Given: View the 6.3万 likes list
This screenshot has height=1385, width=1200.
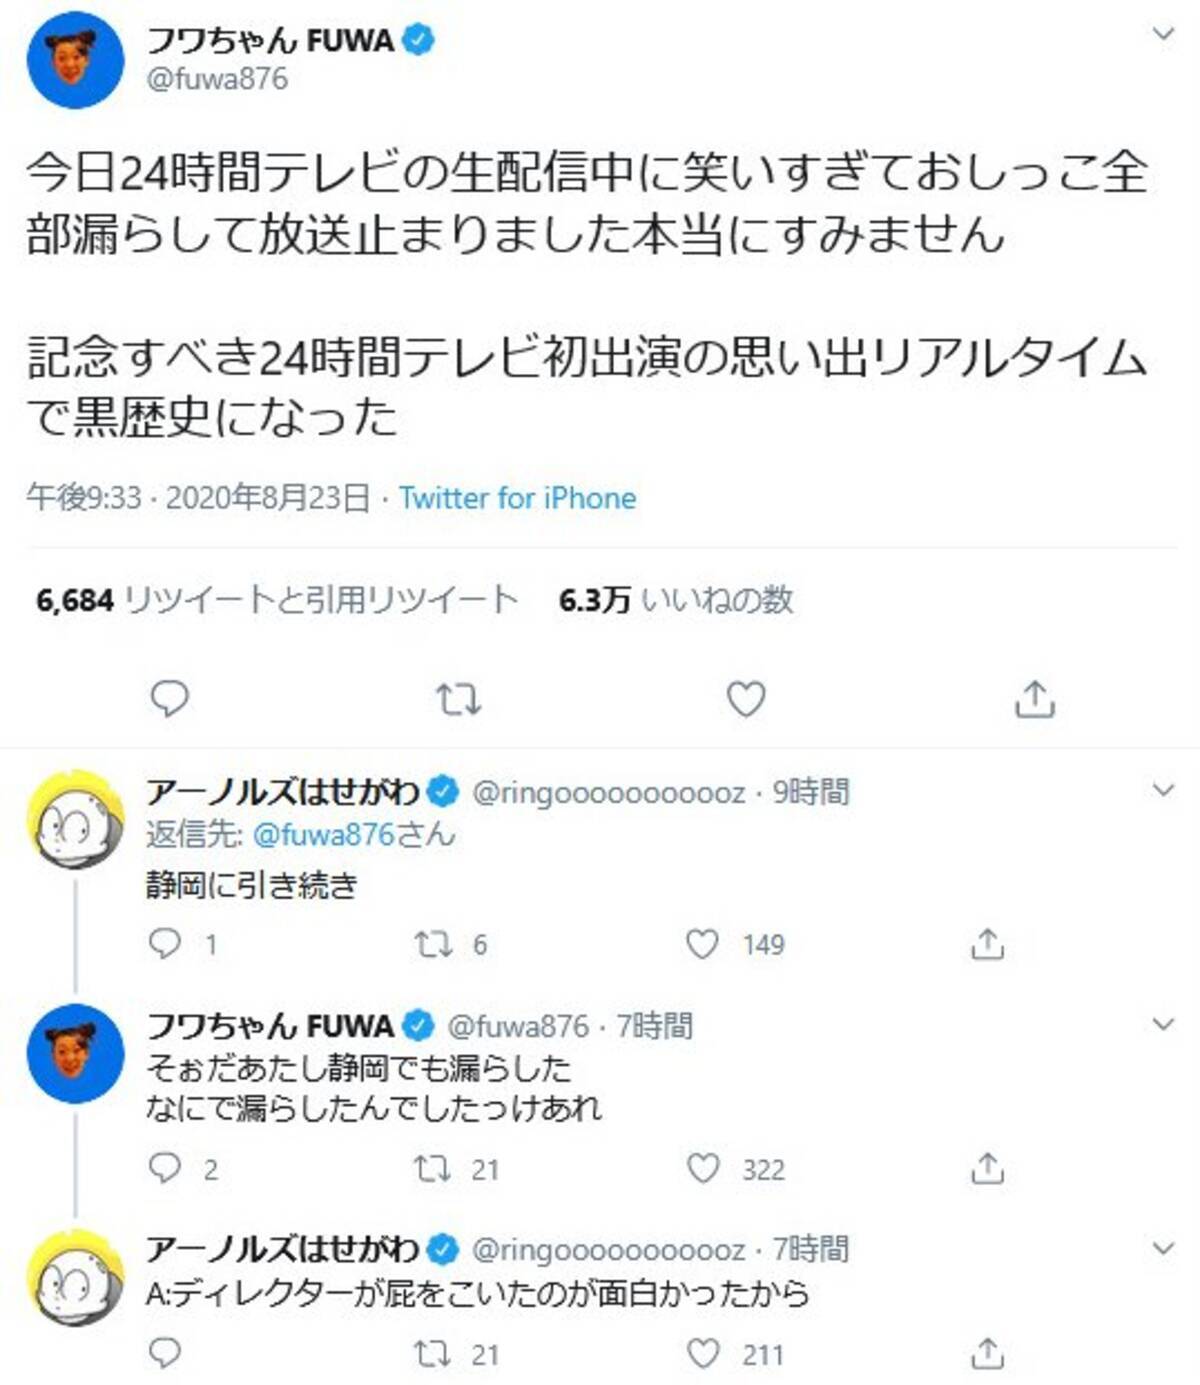Looking at the screenshot, I should click(676, 600).
